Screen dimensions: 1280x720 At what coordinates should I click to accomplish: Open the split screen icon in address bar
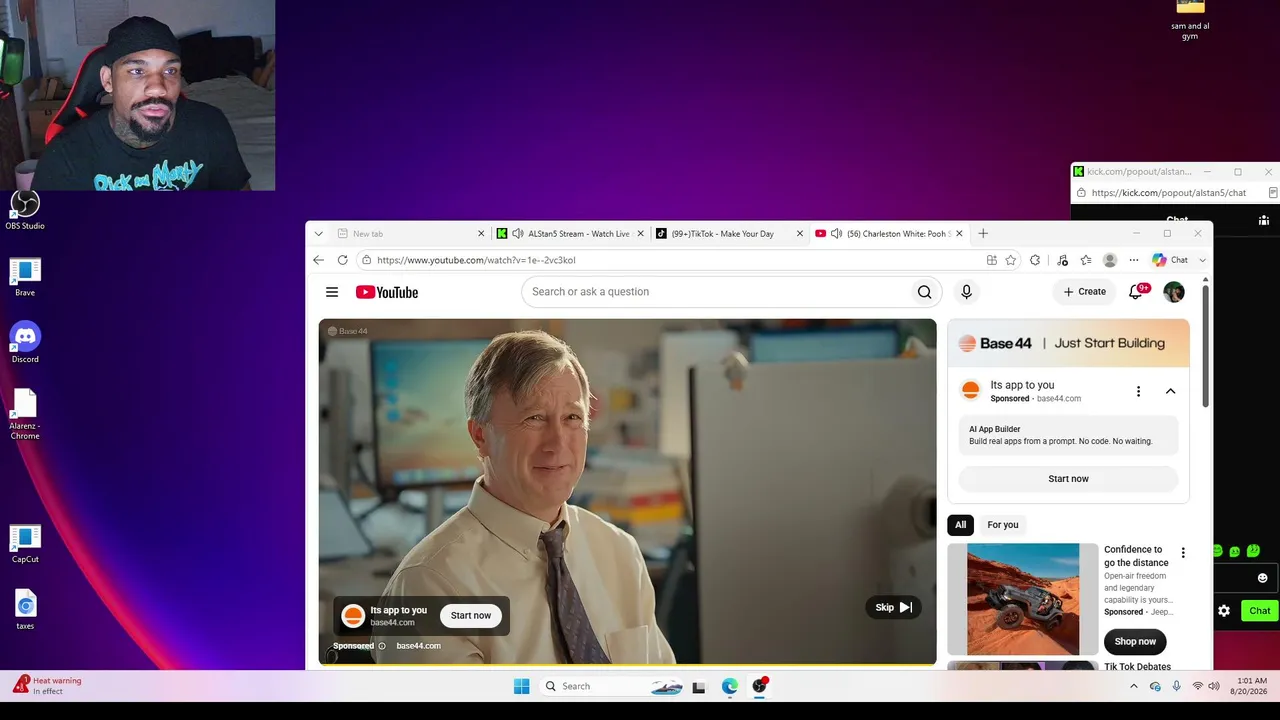point(992,260)
